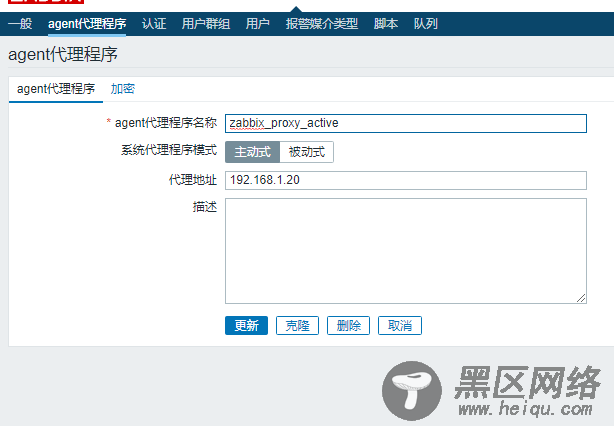Image resolution: width=614 pixels, height=426 pixels.
Task: Select 被动式 proxy mode
Action: [x=307, y=152]
